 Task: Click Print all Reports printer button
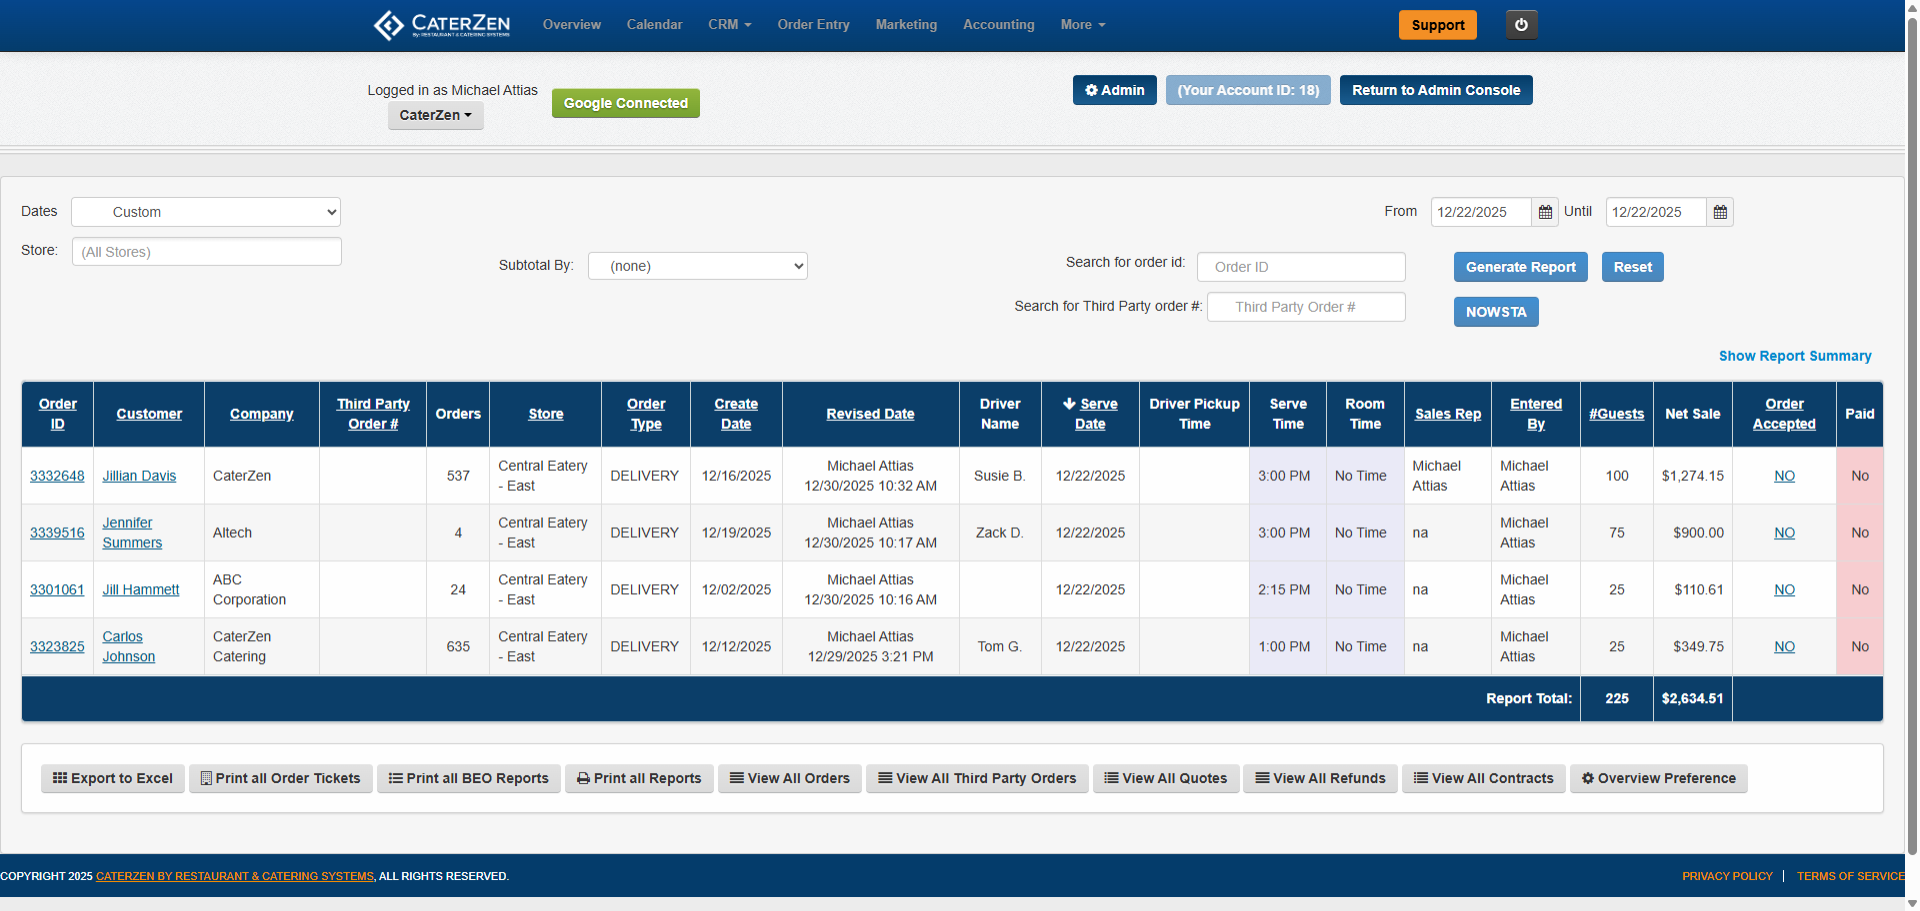coord(639,778)
